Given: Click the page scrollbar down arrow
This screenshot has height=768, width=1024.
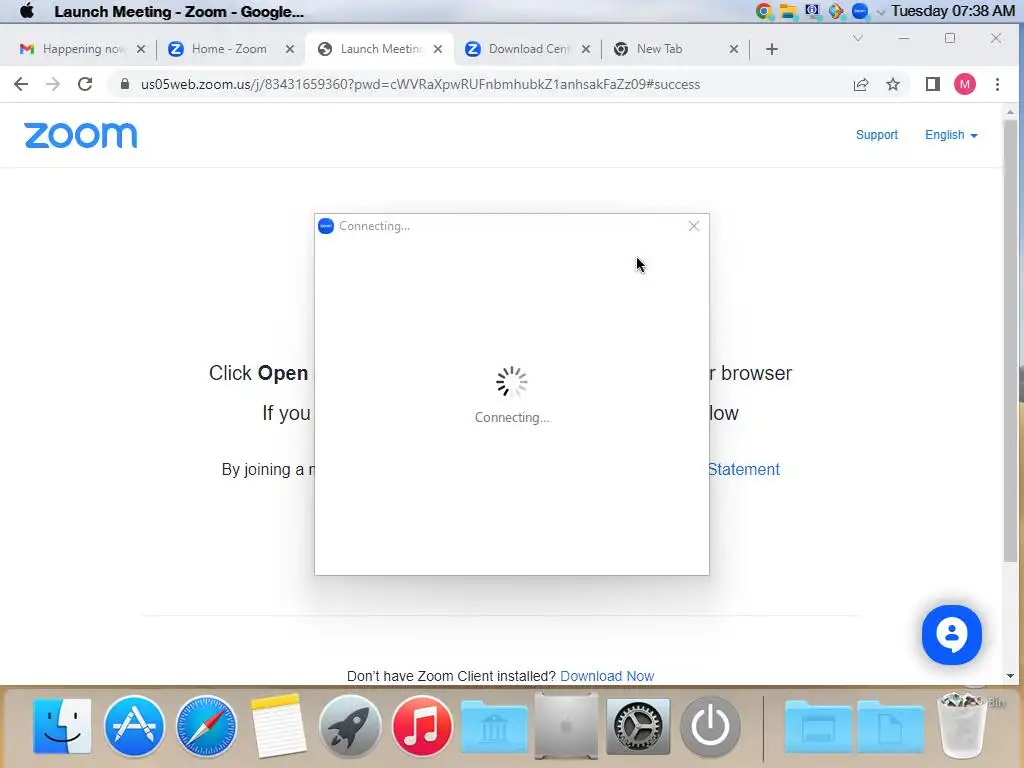Looking at the screenshot, I should (x=1010, y=677).
